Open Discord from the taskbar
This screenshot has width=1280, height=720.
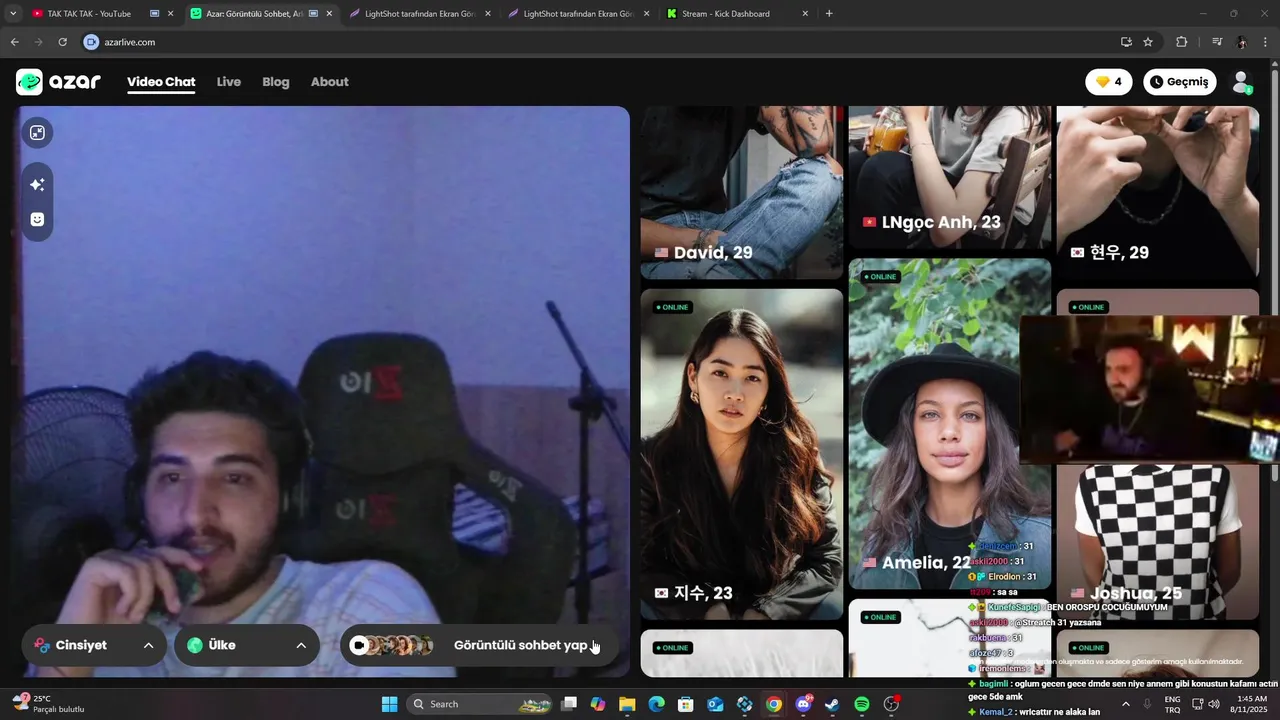(x=803, y=704)
